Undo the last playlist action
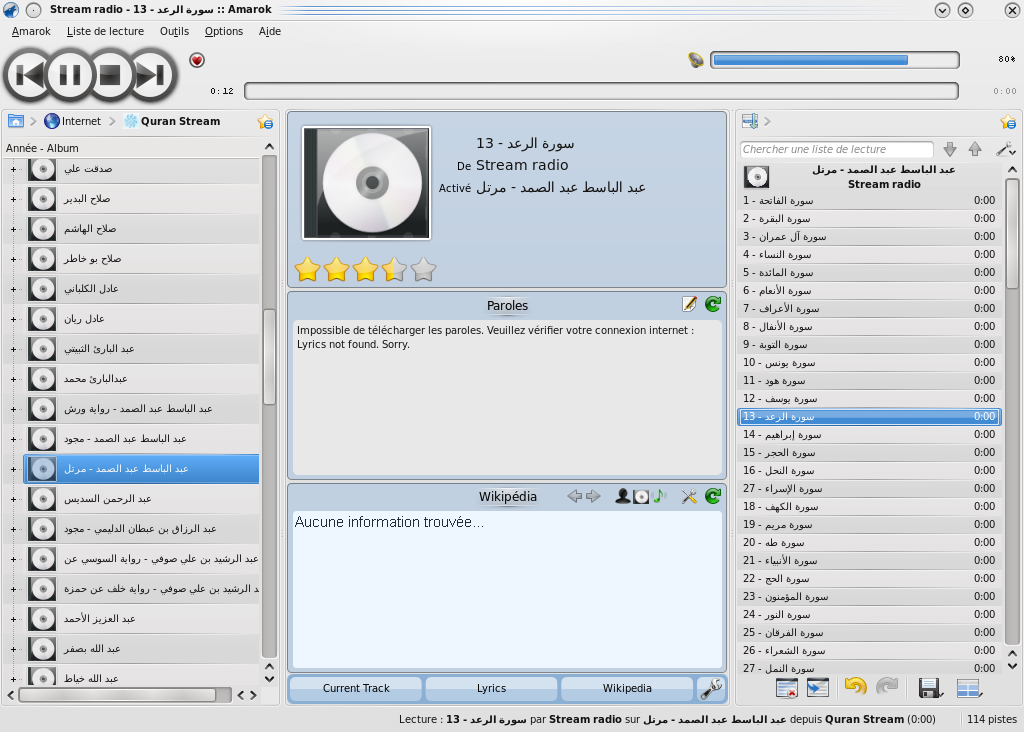The height and width of the screenshot is (732, 1024). click(856, 686)
